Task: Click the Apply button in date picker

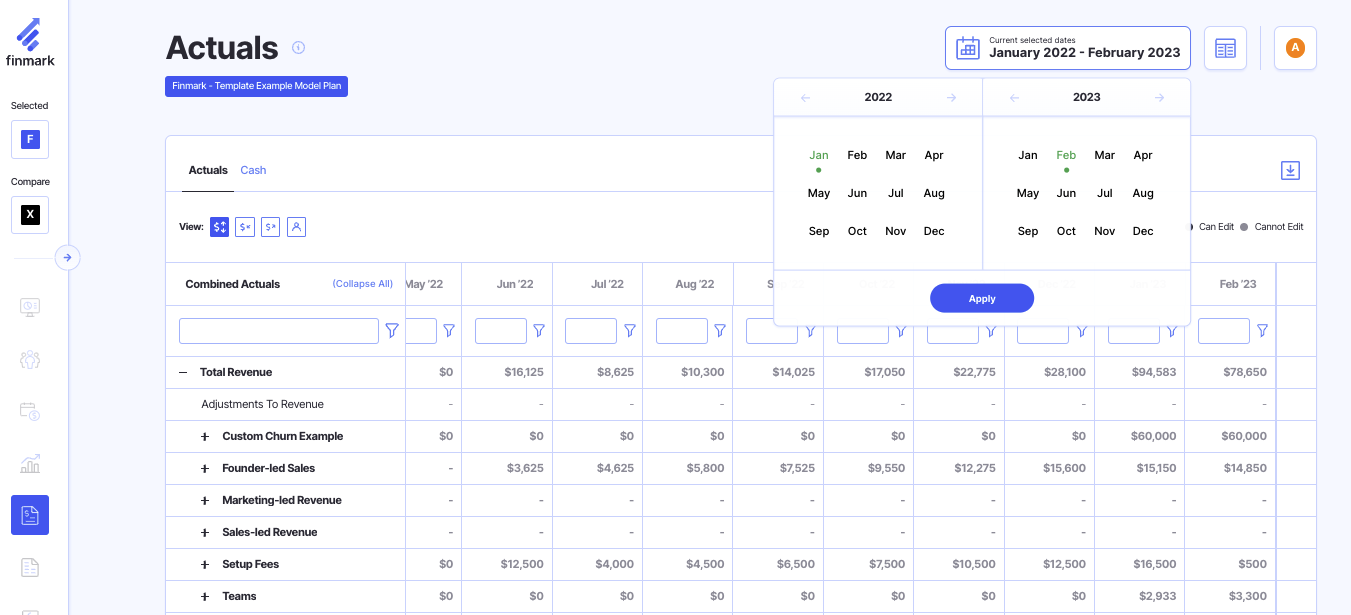Action: [x=981, y=299]
